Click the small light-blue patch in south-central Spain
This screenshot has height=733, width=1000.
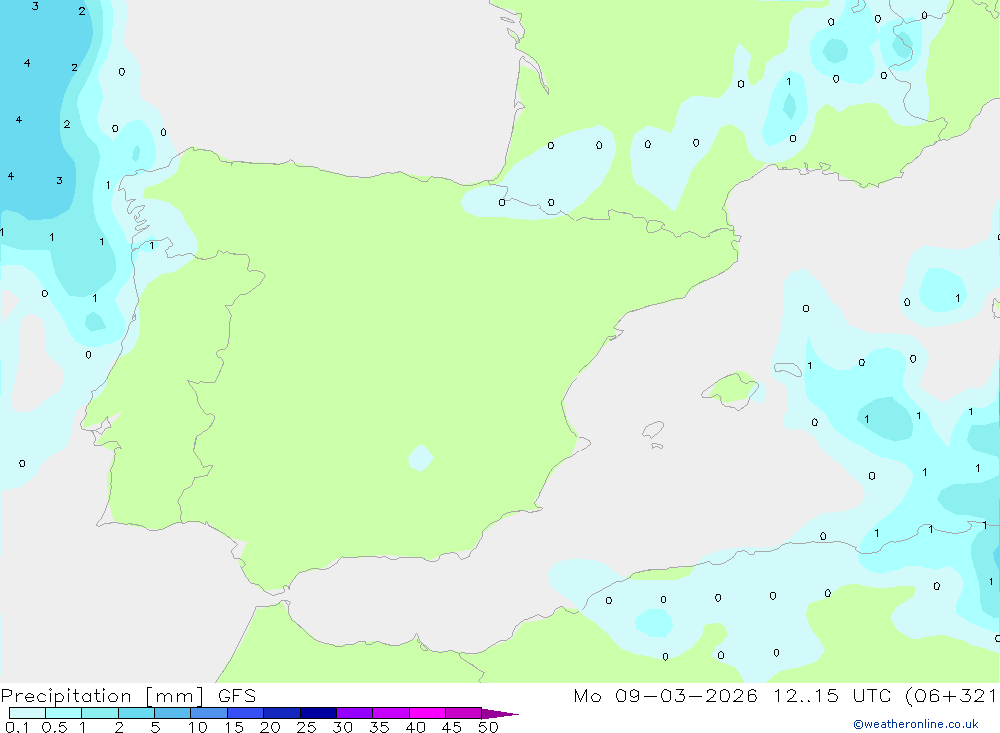420,458
